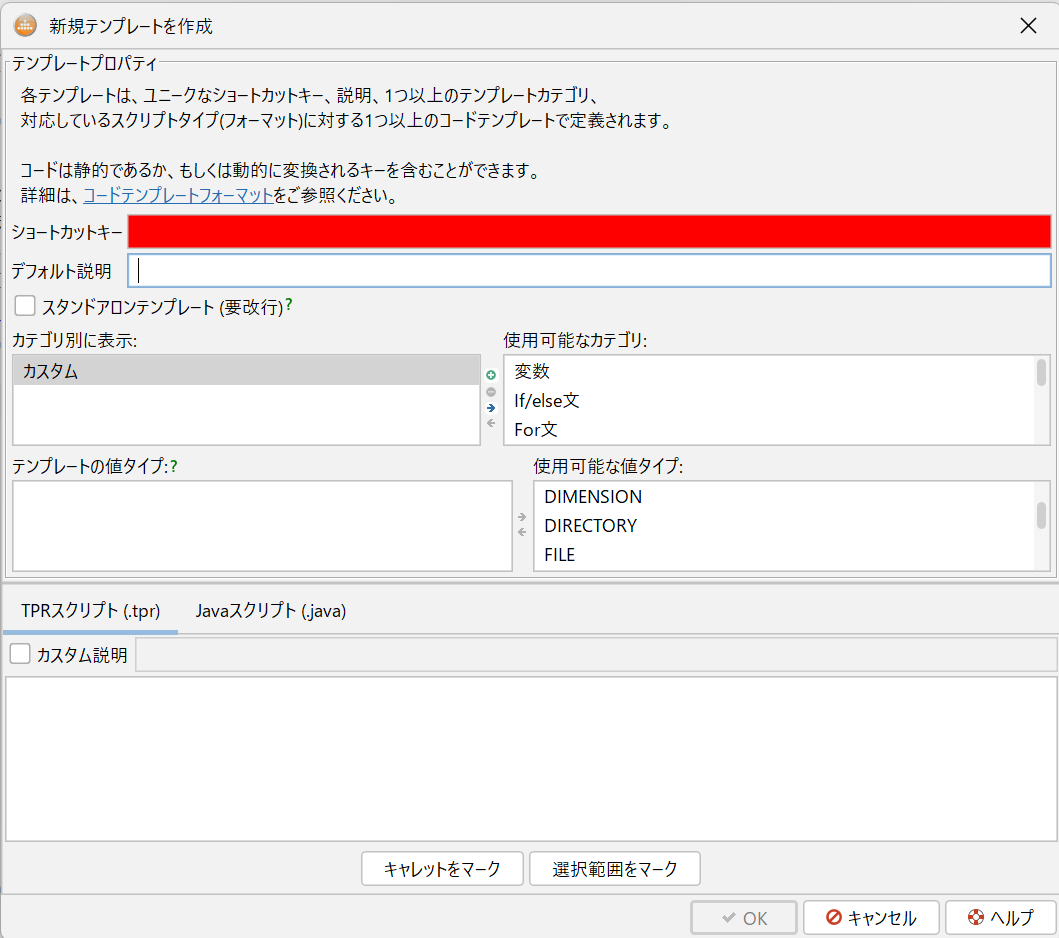Click the キャレットをマーク button
Image resolution: width=1059 pixels, height=938 pixels.
click(442, 868)
